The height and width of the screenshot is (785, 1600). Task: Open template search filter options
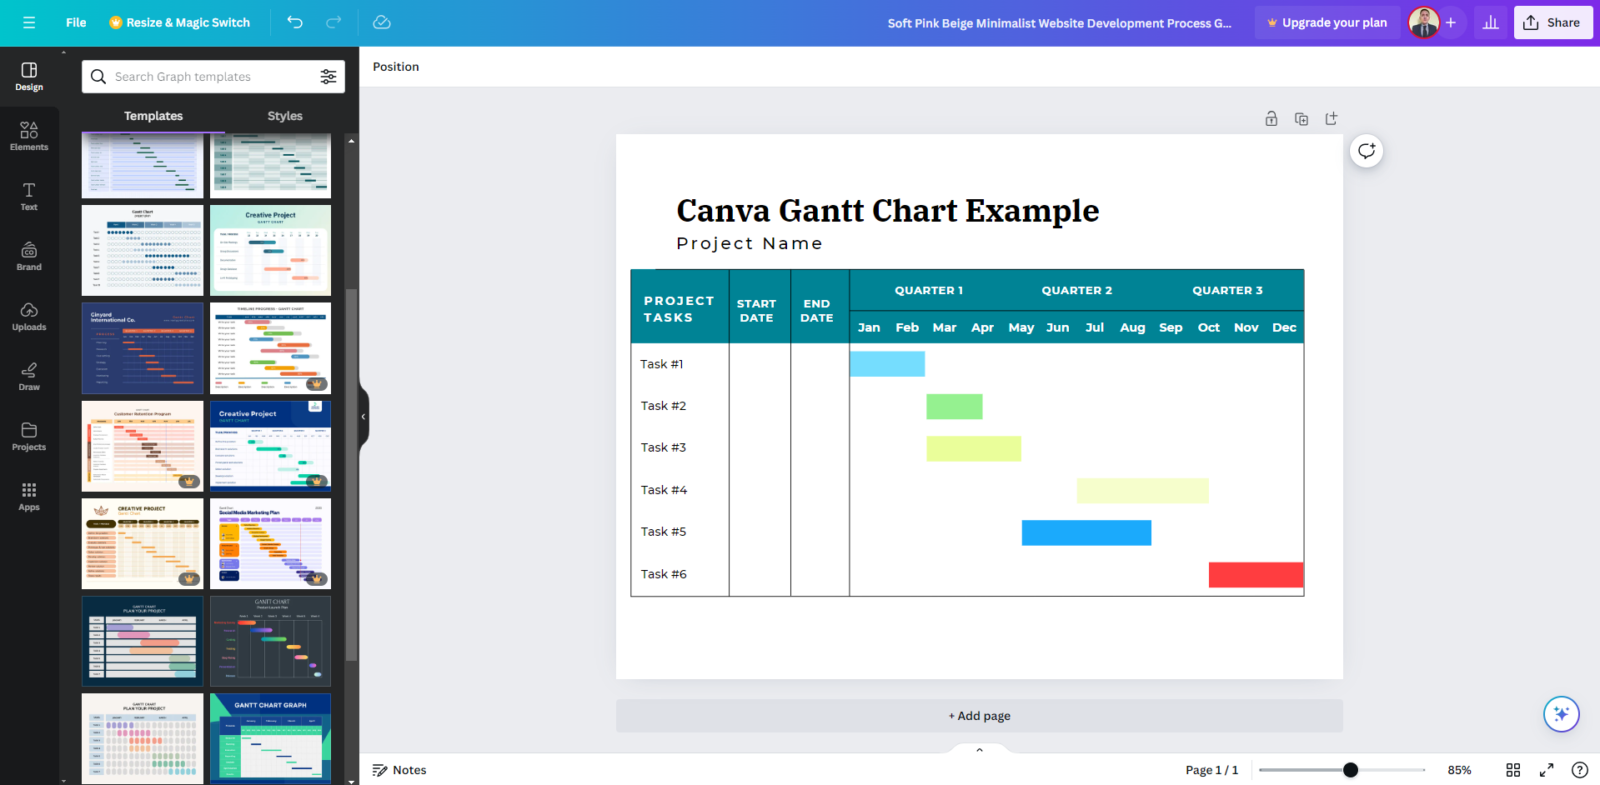point(328,77)
